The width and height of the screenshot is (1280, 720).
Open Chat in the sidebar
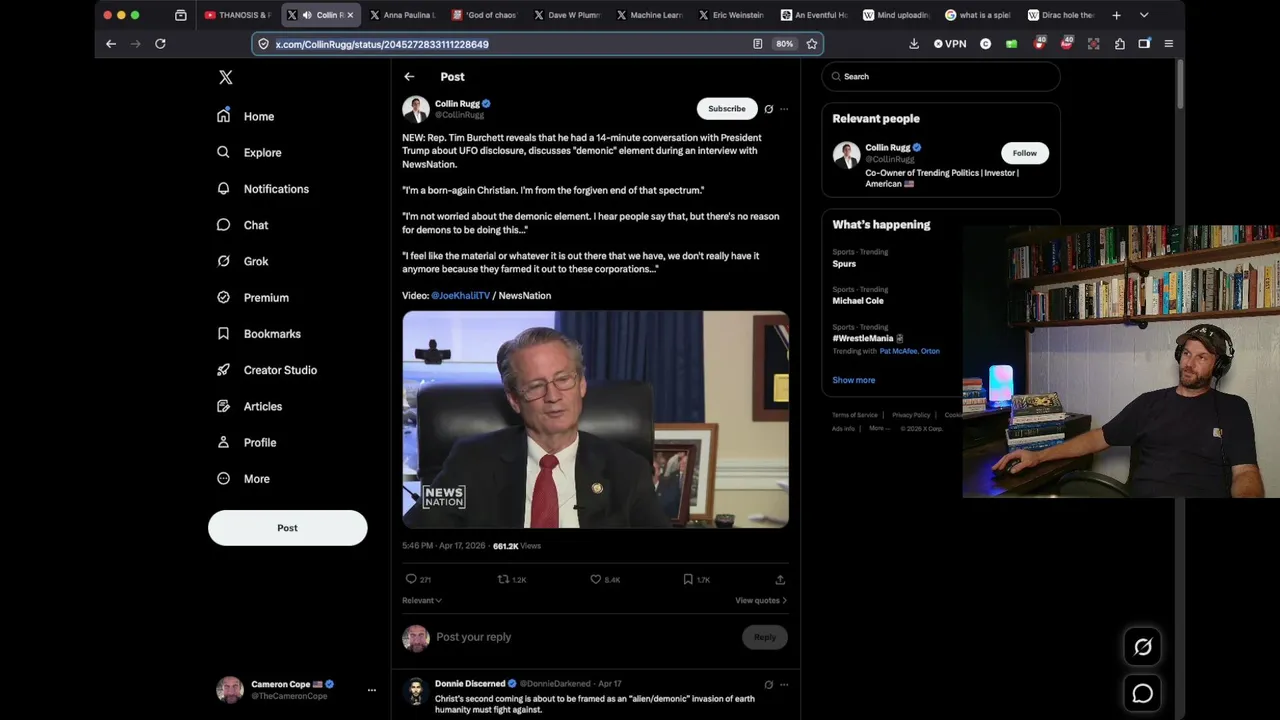[243, 225]
